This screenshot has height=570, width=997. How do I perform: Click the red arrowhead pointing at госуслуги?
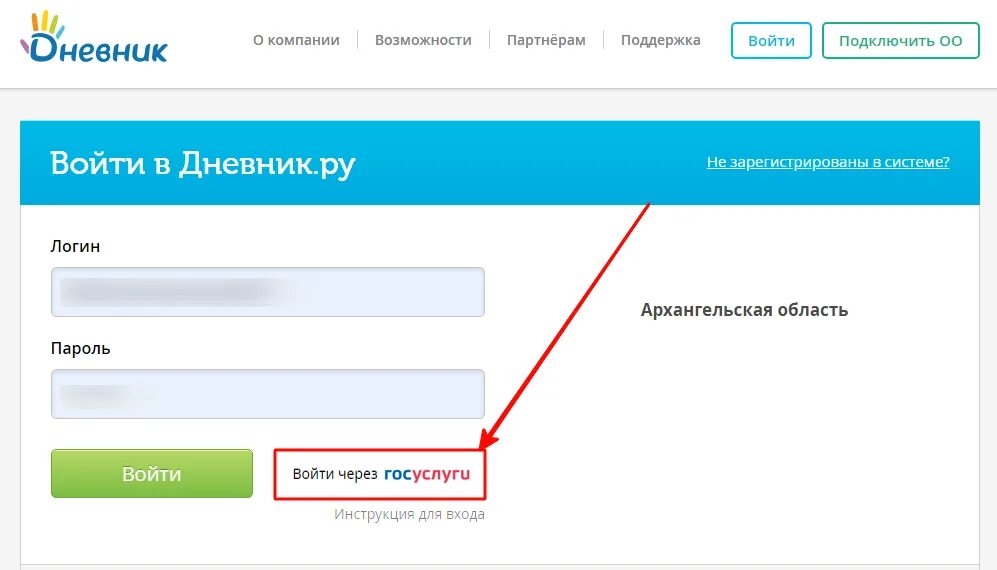pos(488,438)
